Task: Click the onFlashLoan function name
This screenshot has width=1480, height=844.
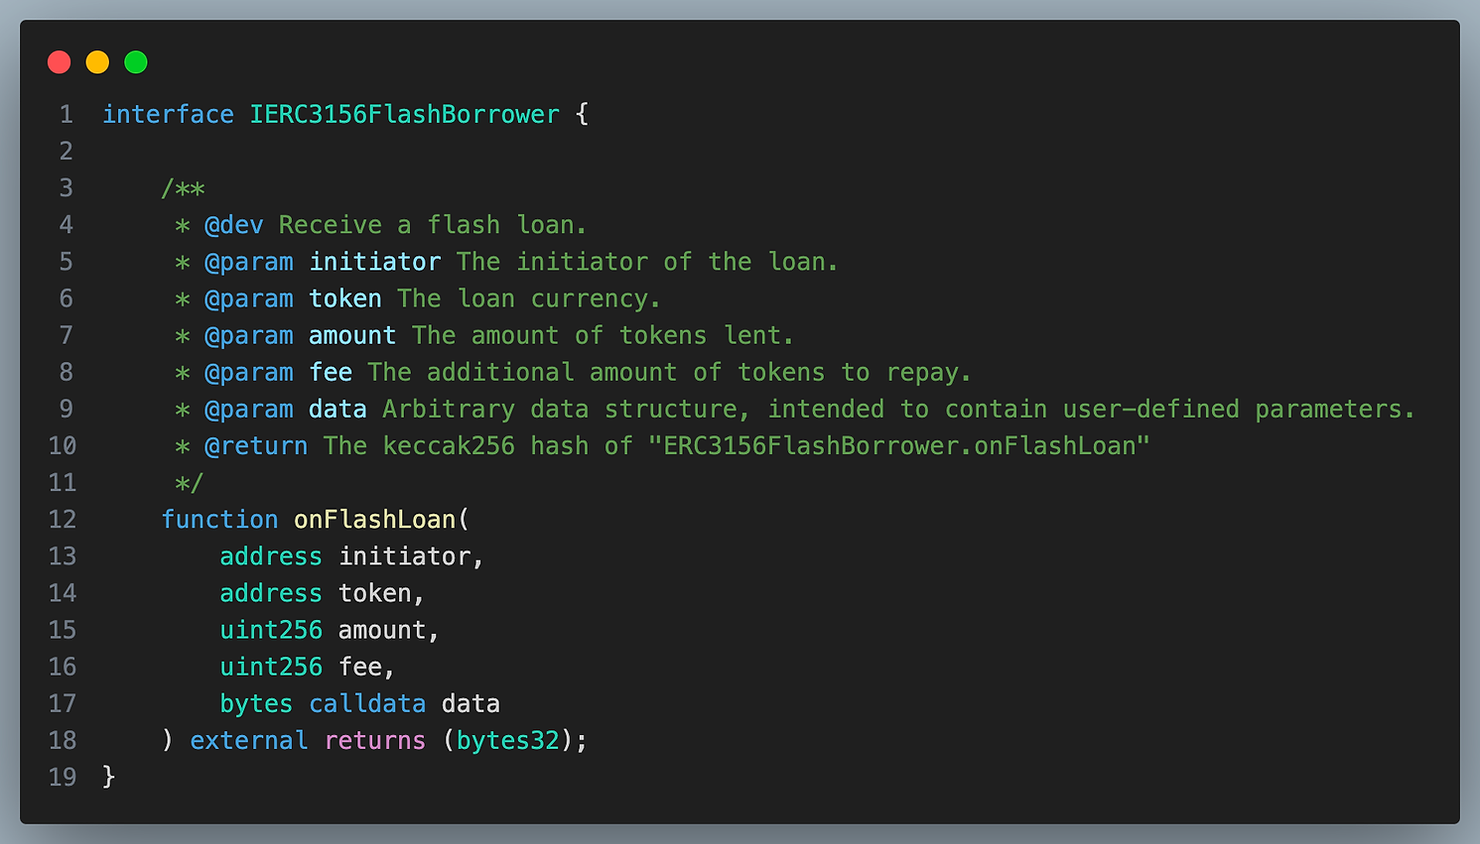Action: [374, 520]
